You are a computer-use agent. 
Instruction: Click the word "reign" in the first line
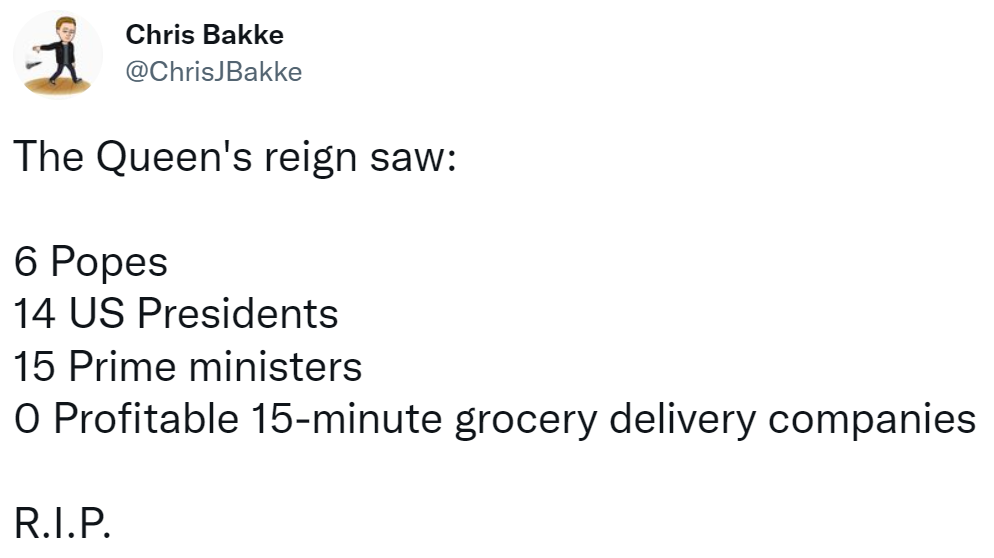pos(311,159)
